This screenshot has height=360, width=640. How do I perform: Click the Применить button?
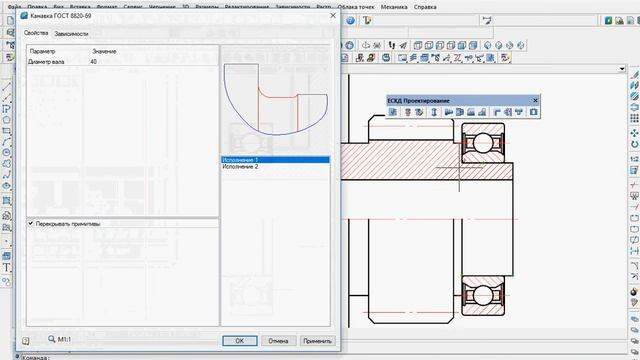click(x=317, y=341)
